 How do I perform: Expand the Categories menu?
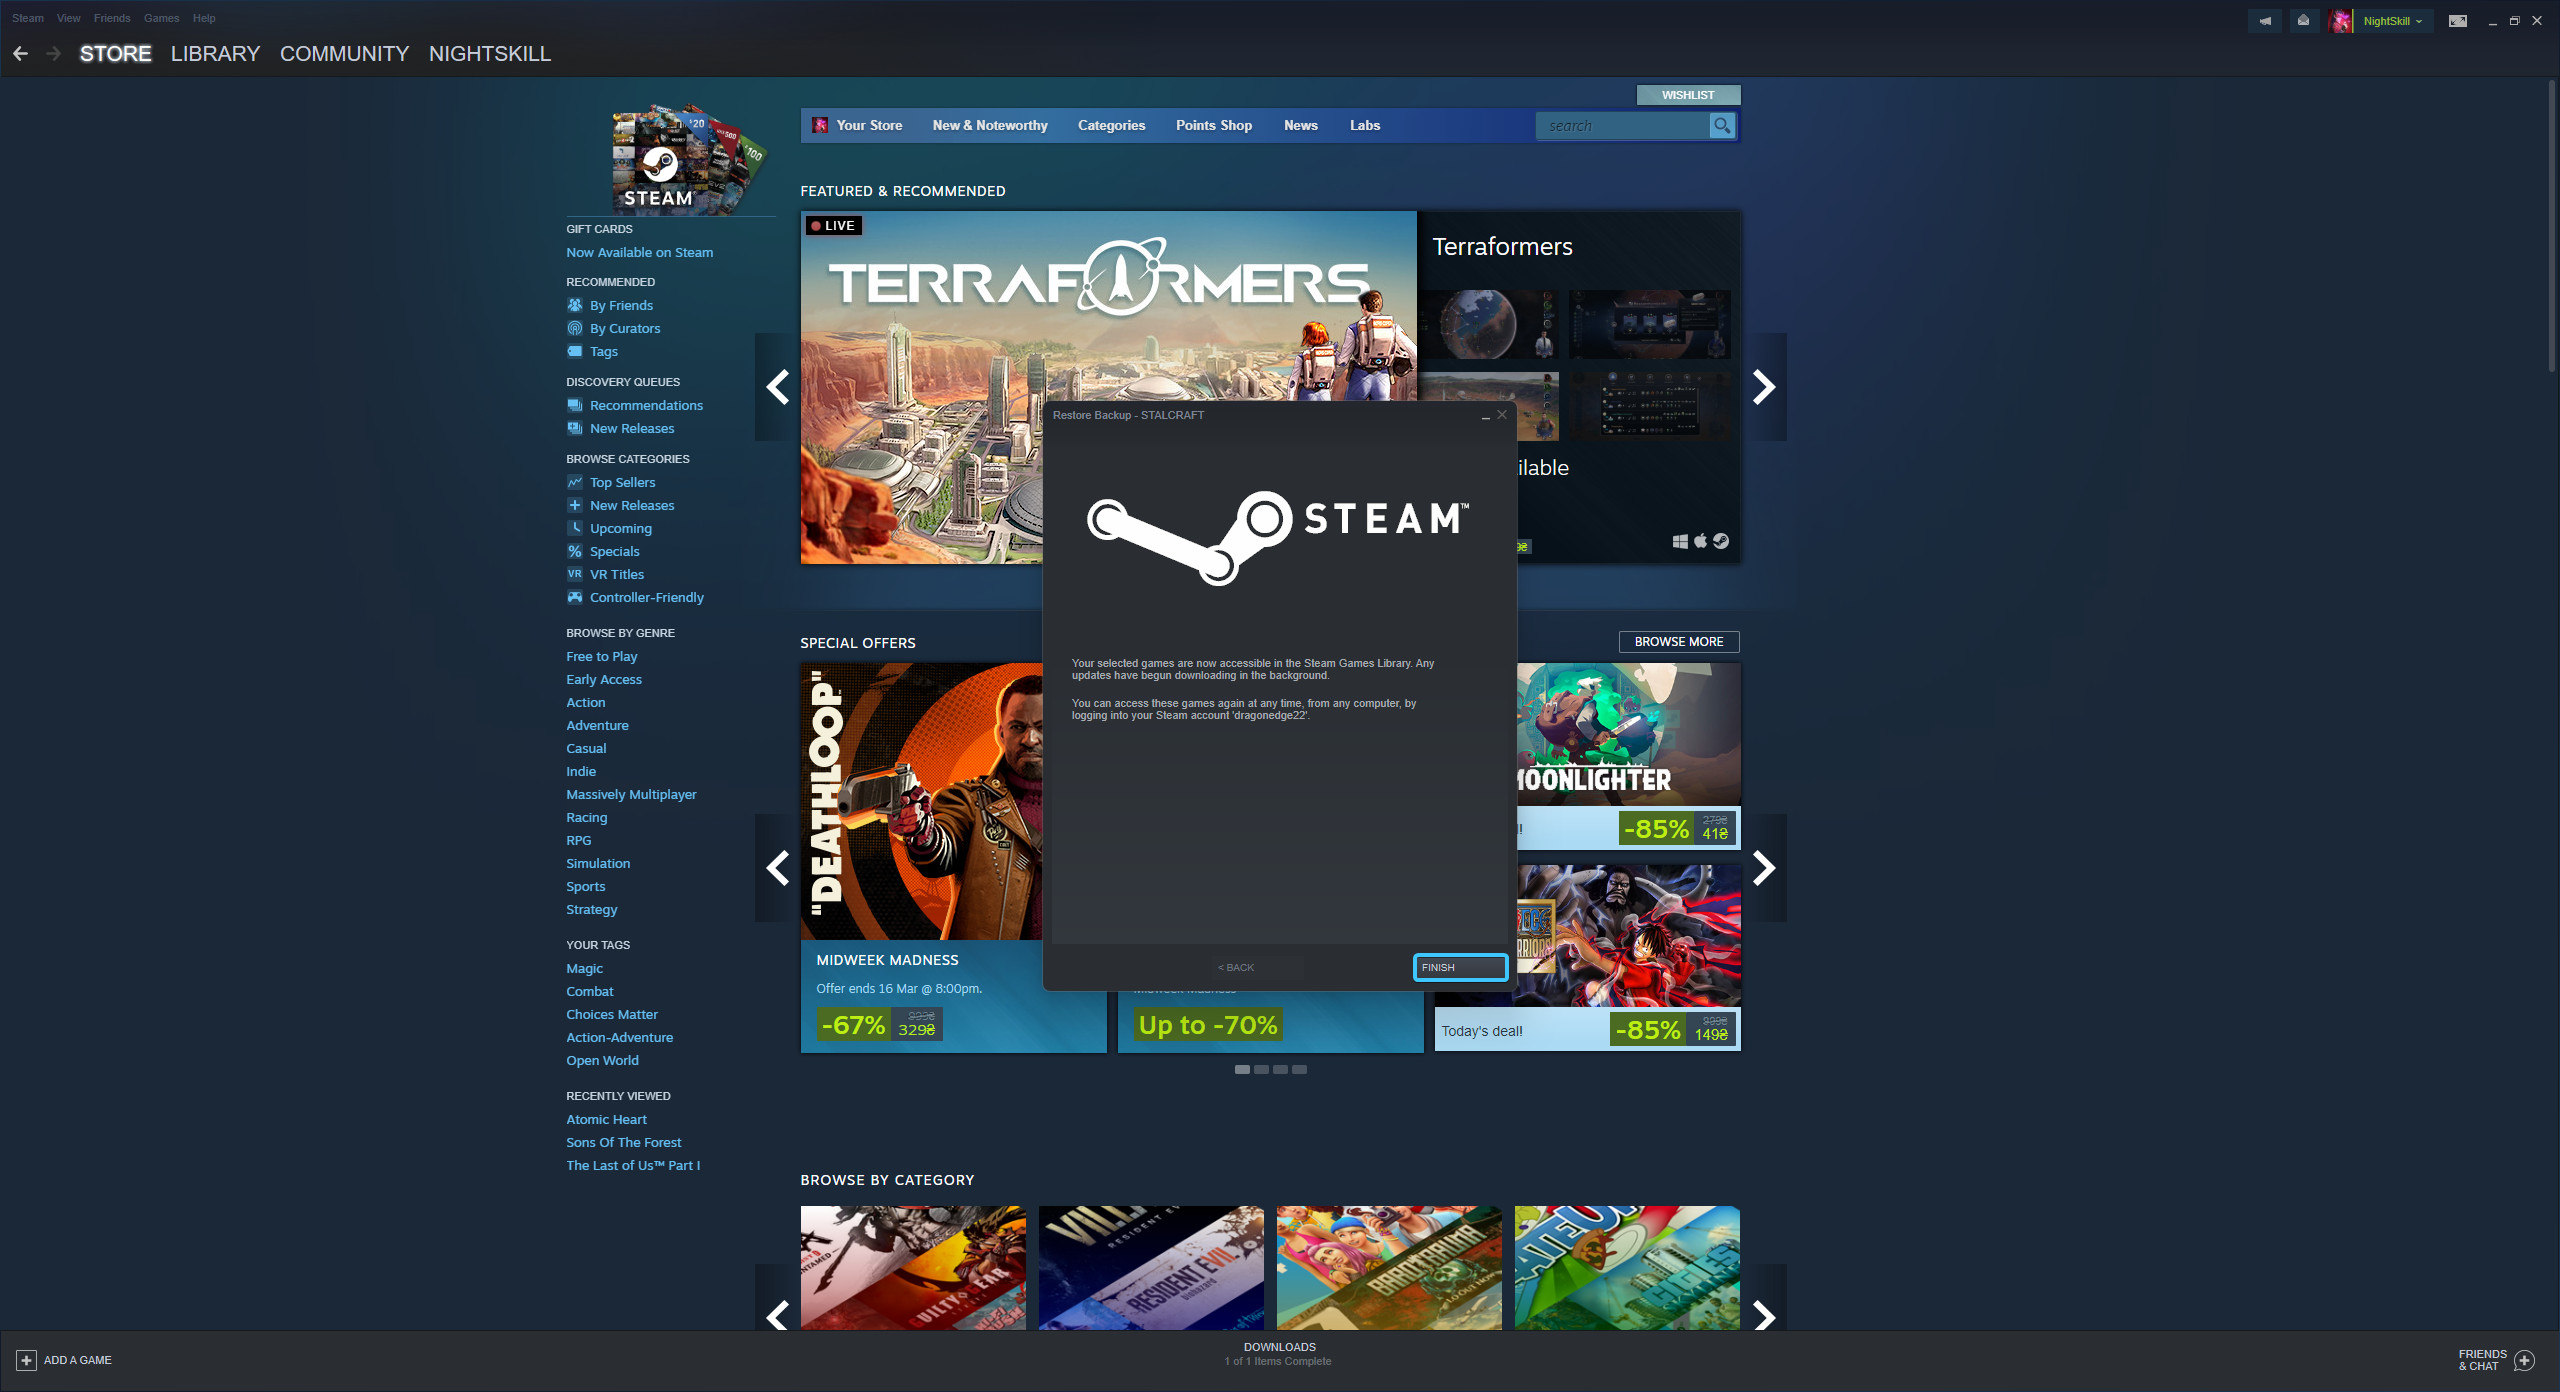pos(1111,125)
